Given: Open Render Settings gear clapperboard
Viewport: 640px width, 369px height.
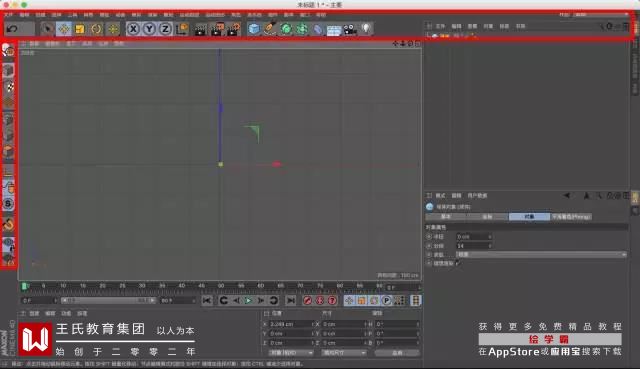Looking at the screenshot, I should (x=233, y=29).
